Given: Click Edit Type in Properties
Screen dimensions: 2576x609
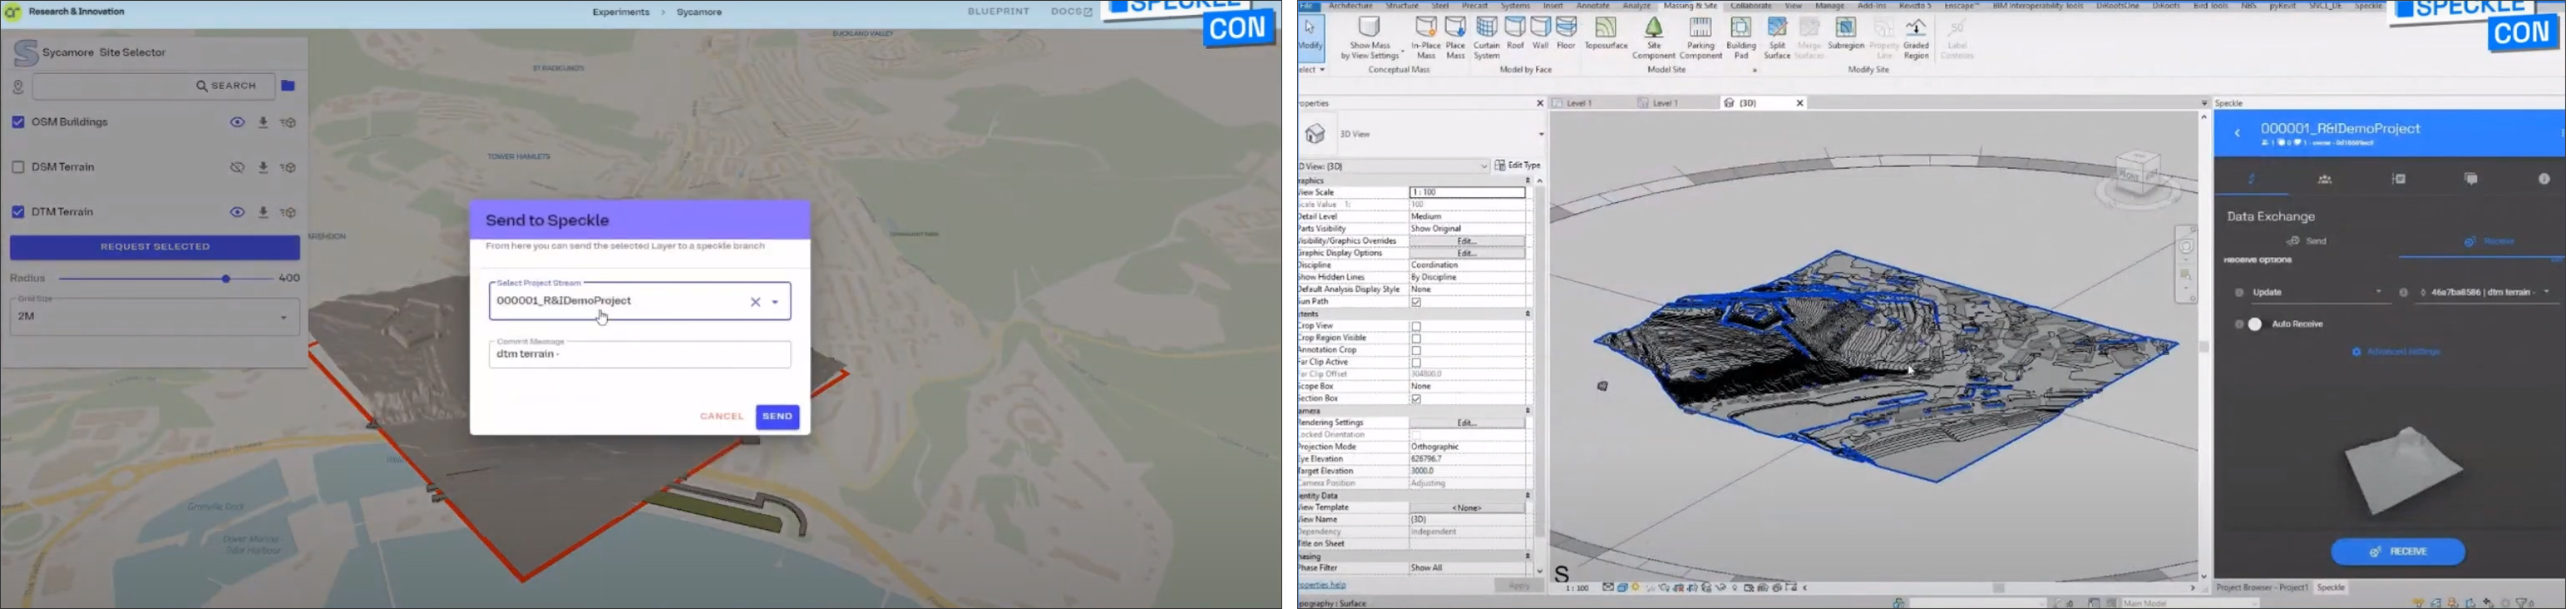Looking at the screenshot, I should point(1518,166).
